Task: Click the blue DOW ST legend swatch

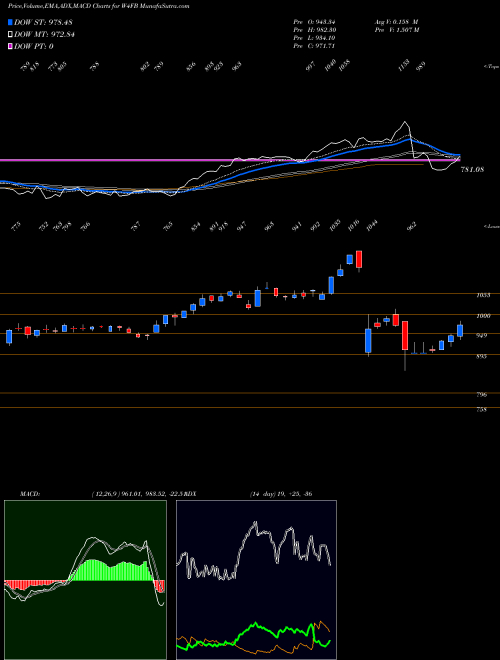Action: coord(10,22)
